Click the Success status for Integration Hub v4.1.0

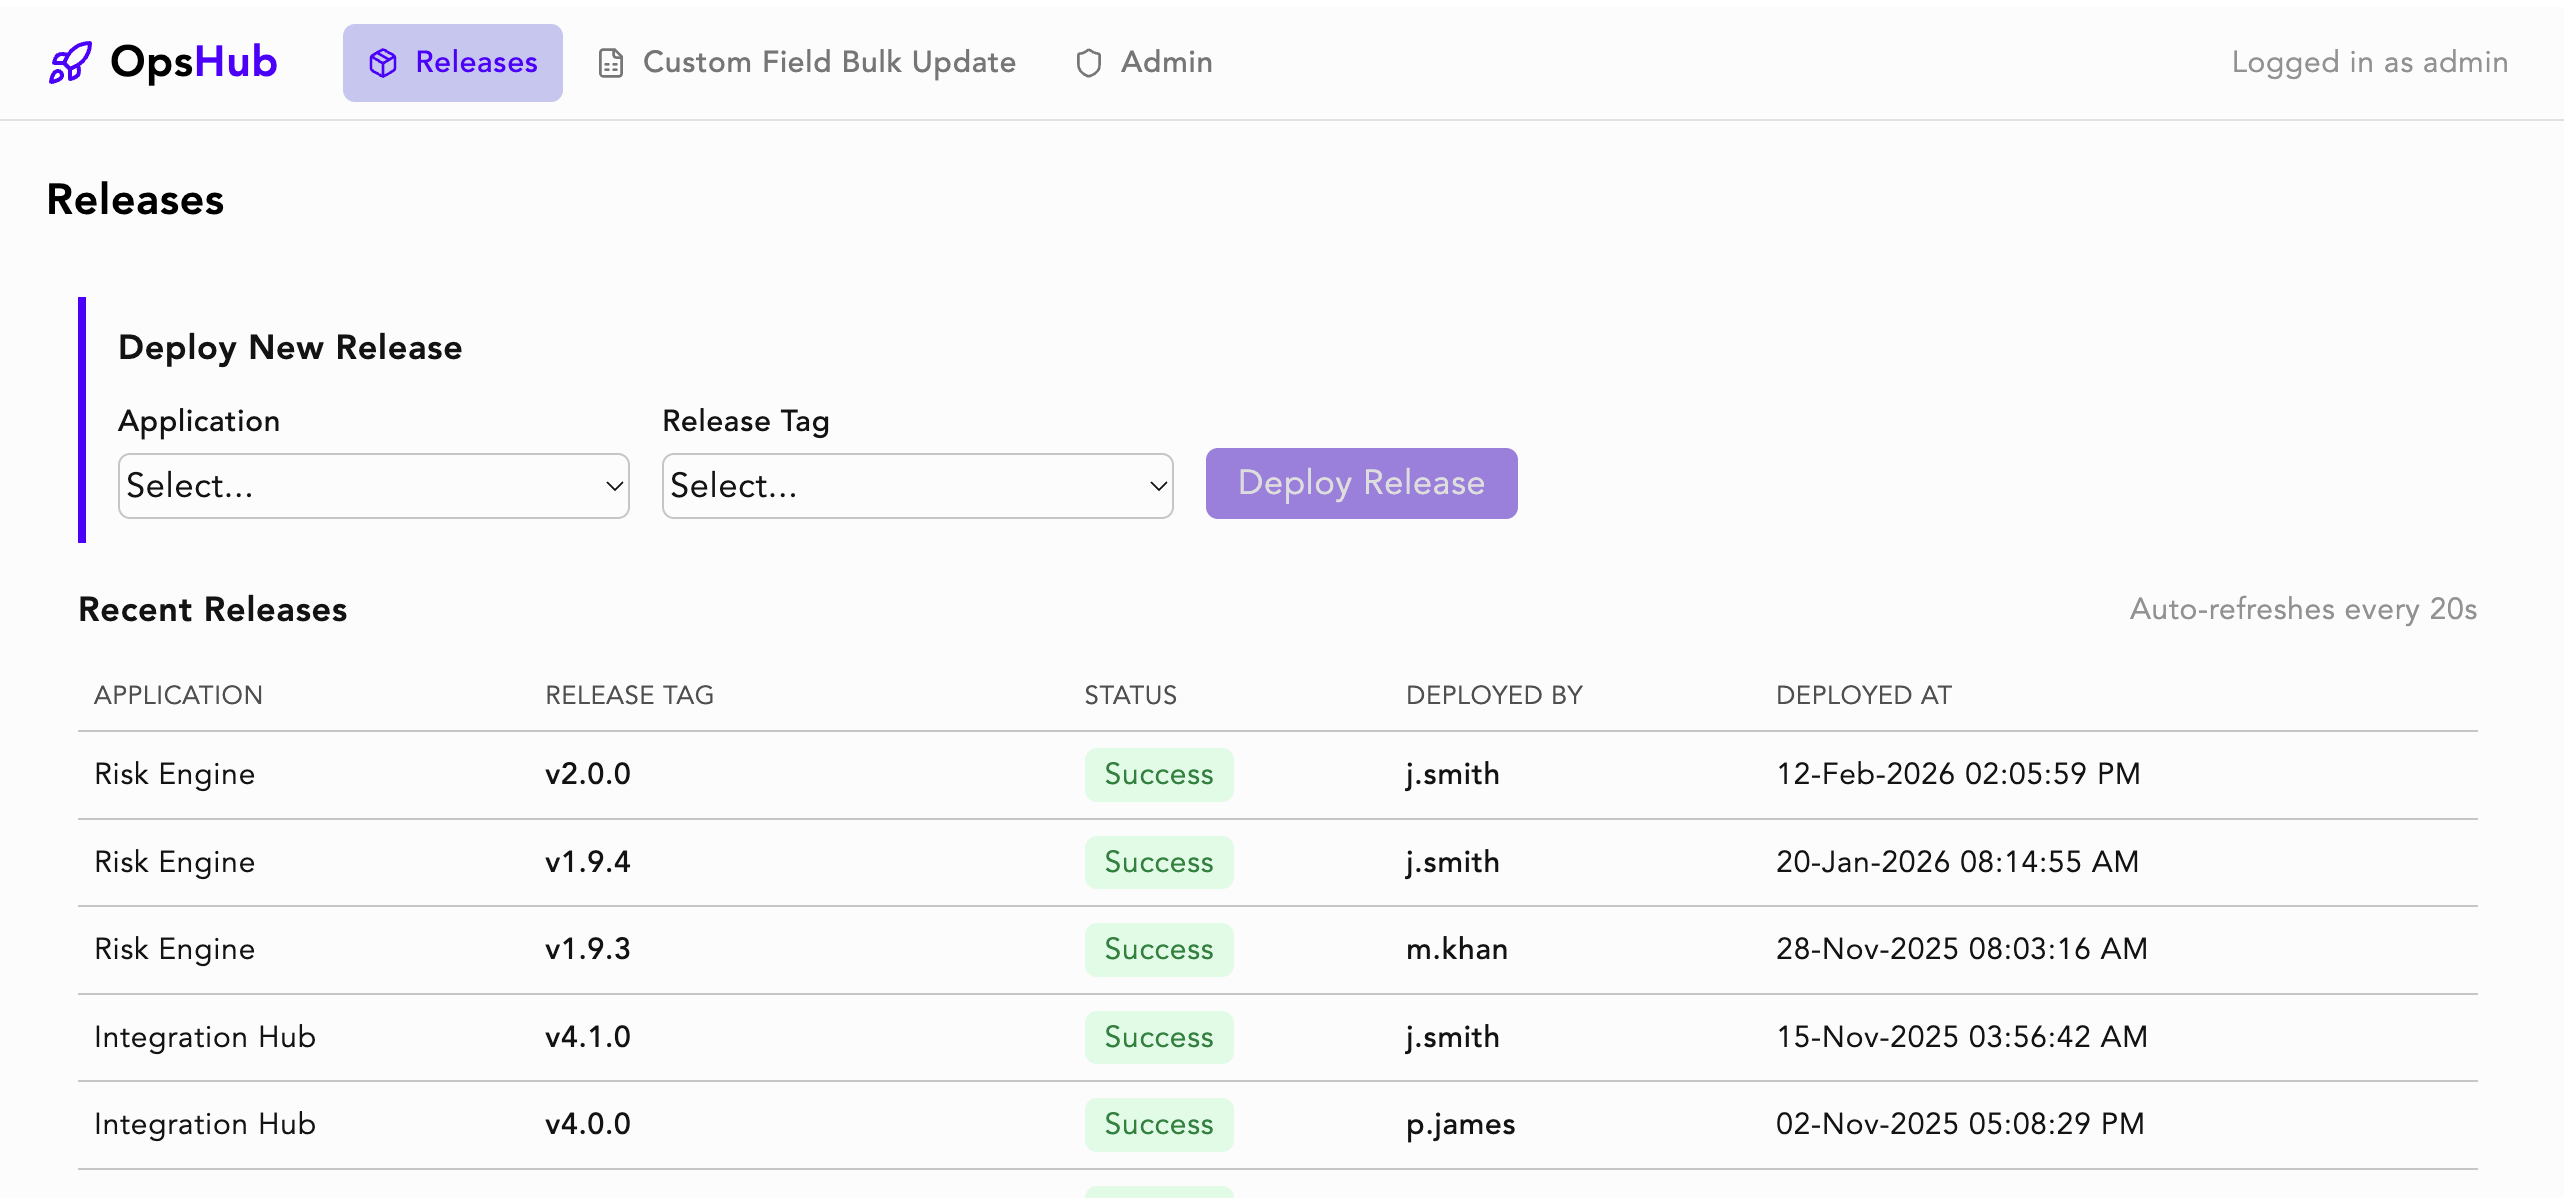click(1158, 1037)
